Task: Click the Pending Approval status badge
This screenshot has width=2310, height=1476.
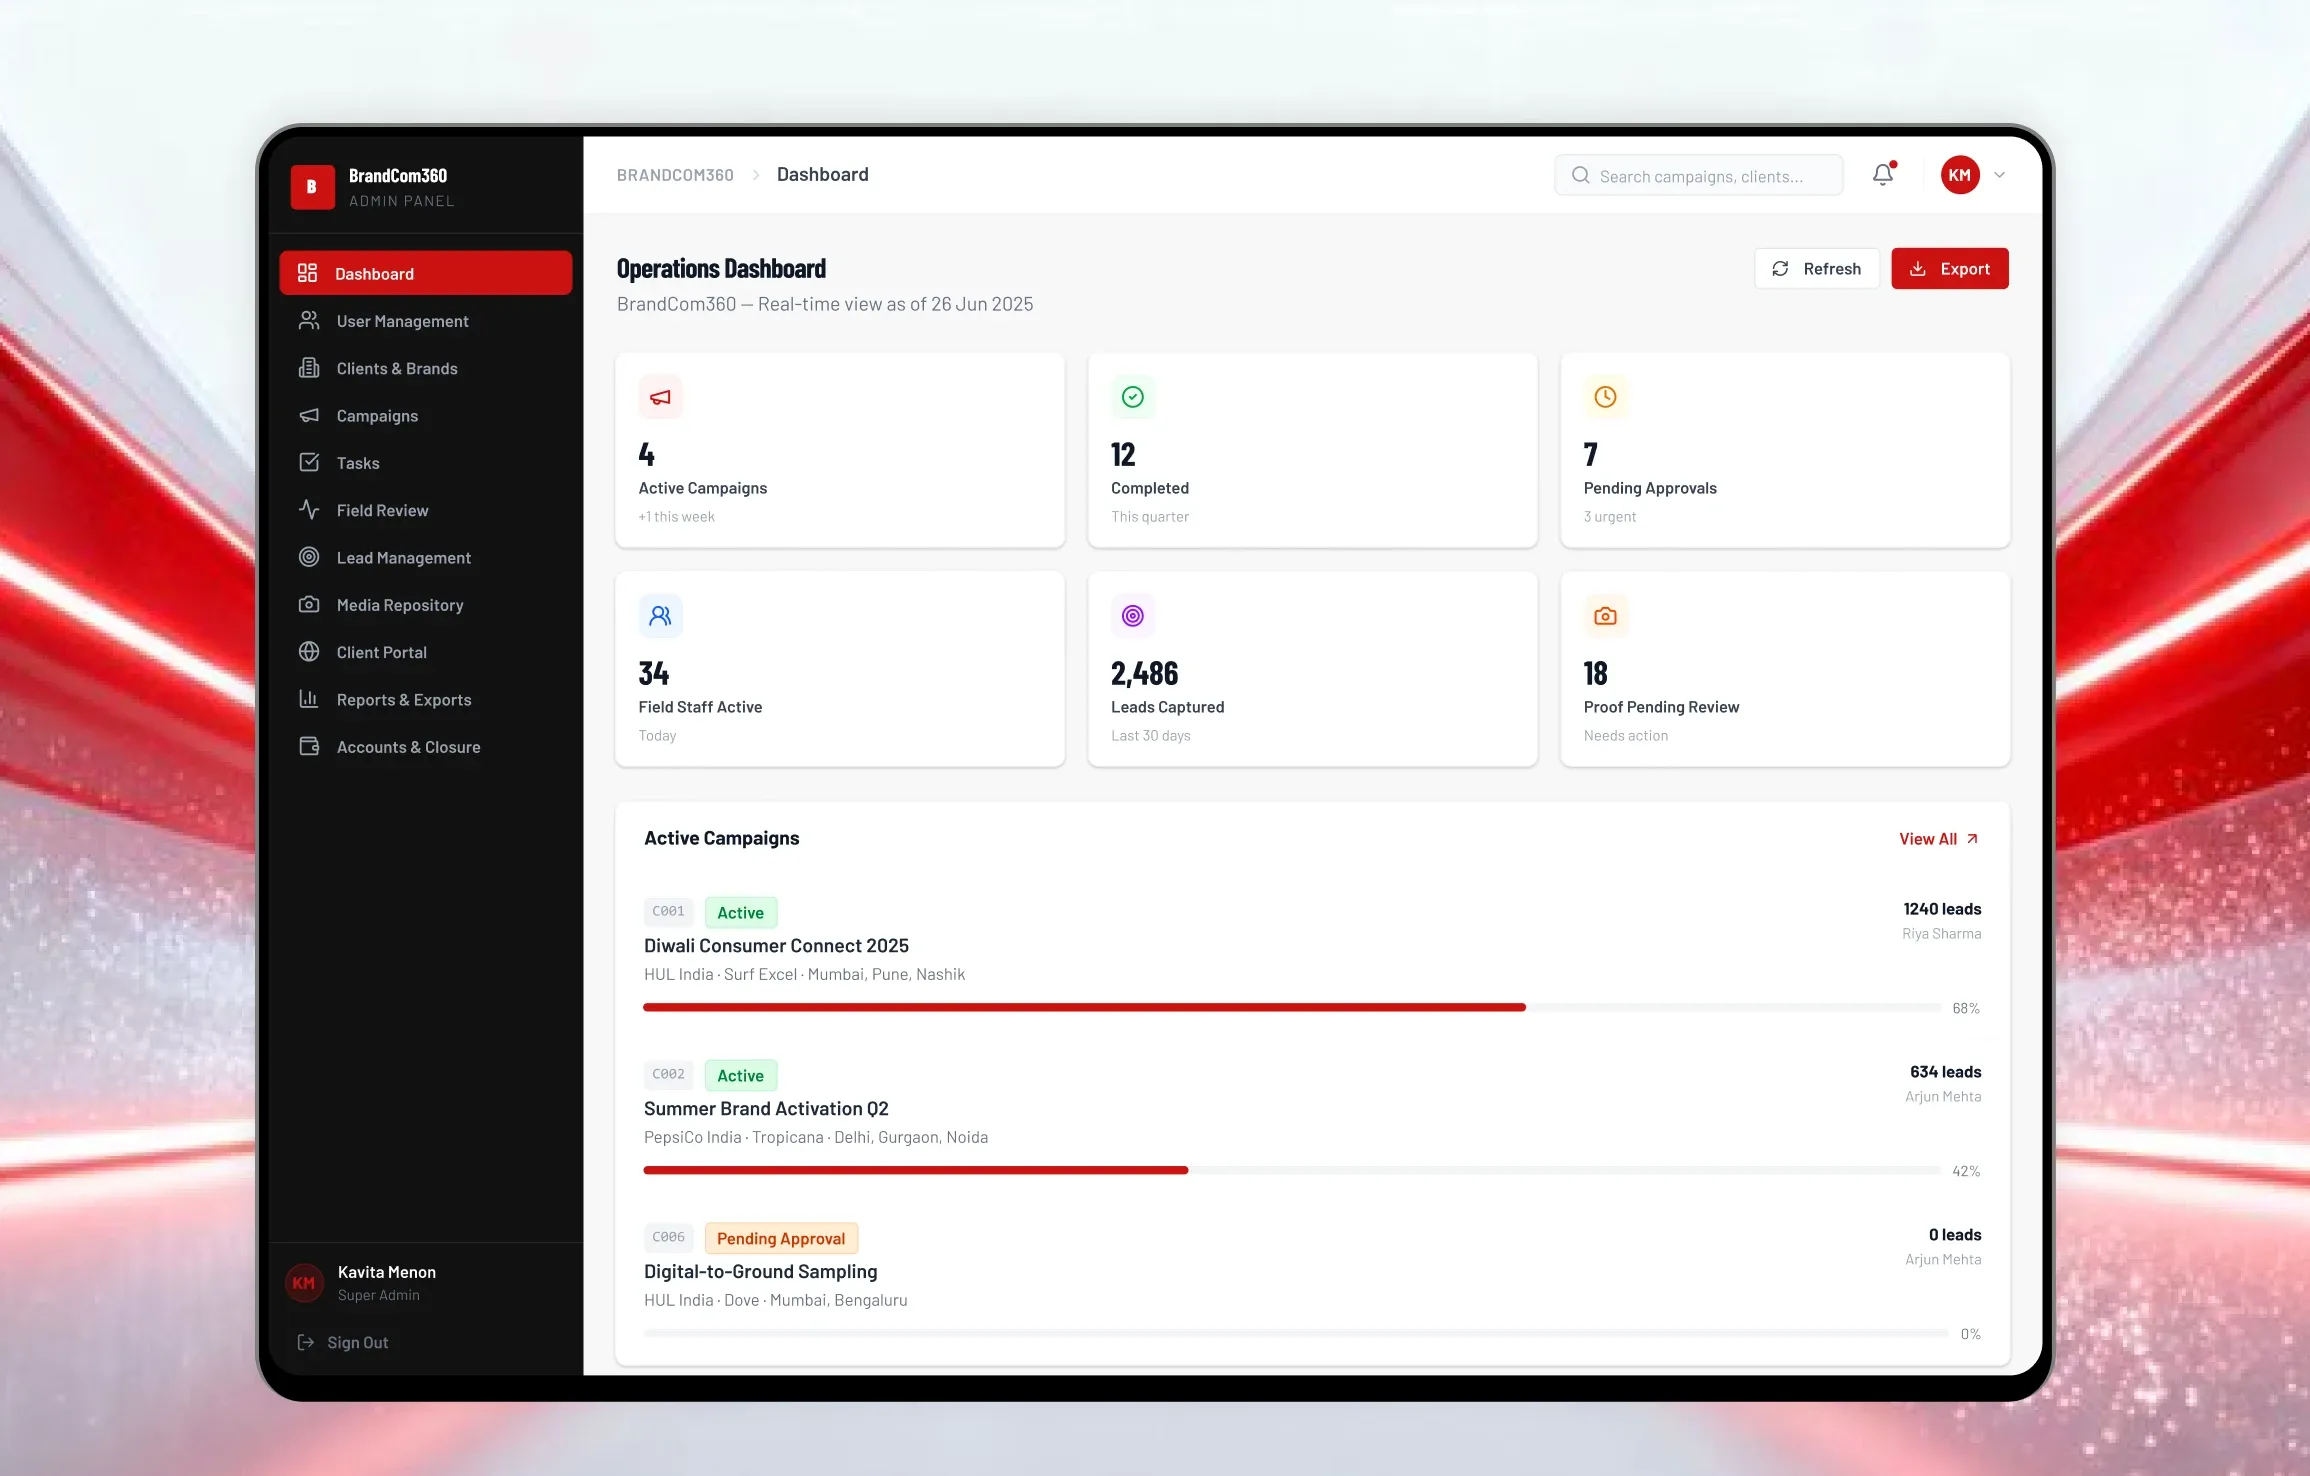Action: click(x=781, y=1238)
